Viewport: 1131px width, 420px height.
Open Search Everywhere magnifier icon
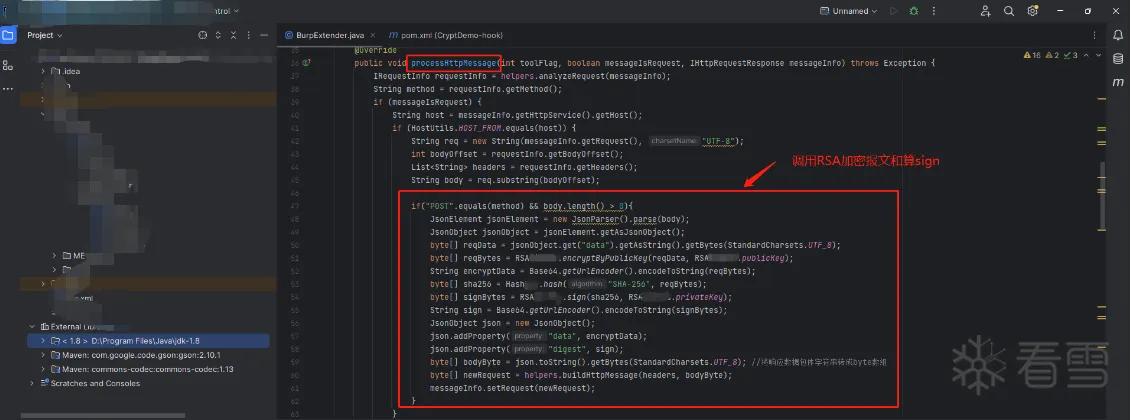(x=1009, y=11)
